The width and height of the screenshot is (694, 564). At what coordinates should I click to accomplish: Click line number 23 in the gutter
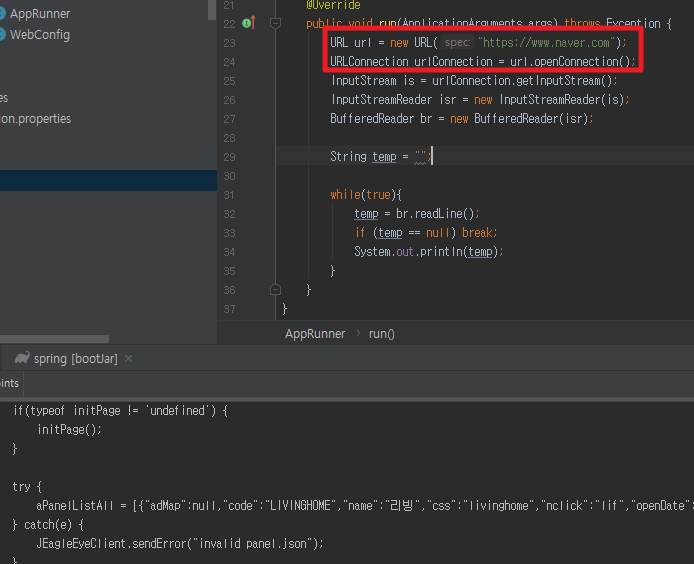point(229,43)
